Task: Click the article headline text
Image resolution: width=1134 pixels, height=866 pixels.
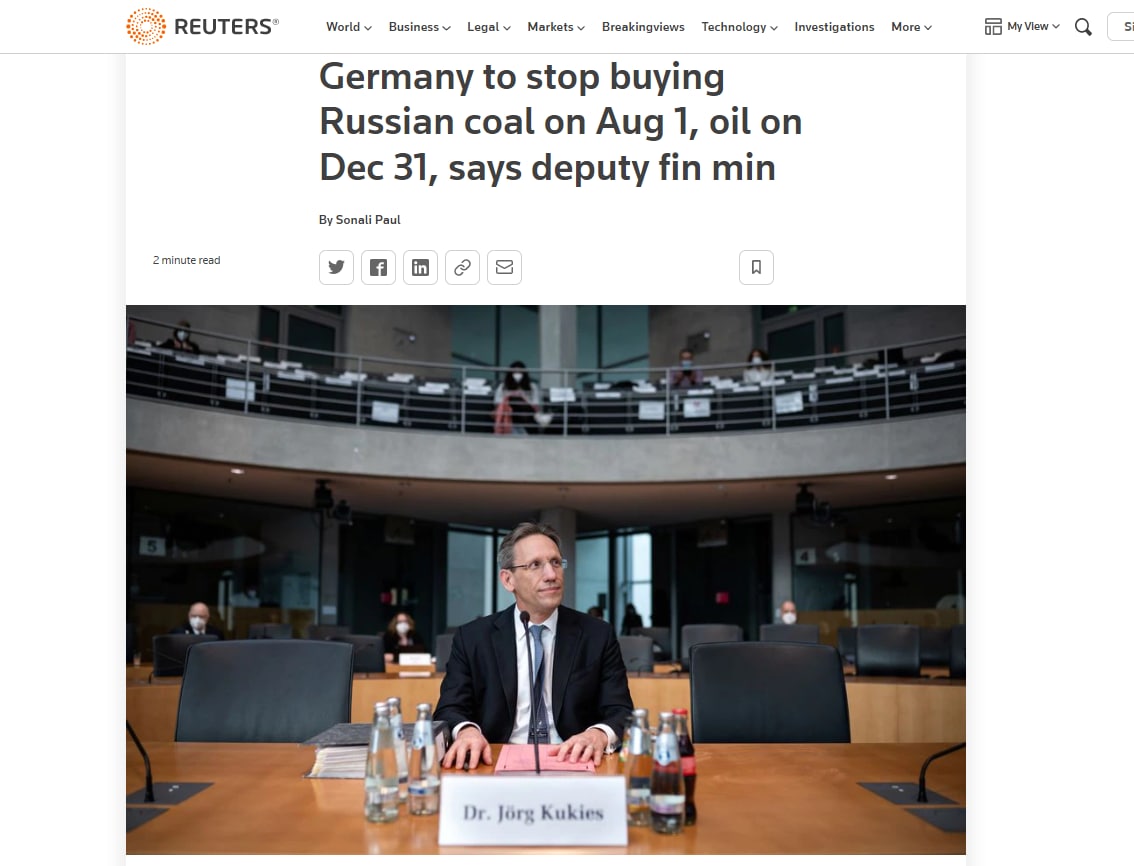Action: [x=560, y=122]
